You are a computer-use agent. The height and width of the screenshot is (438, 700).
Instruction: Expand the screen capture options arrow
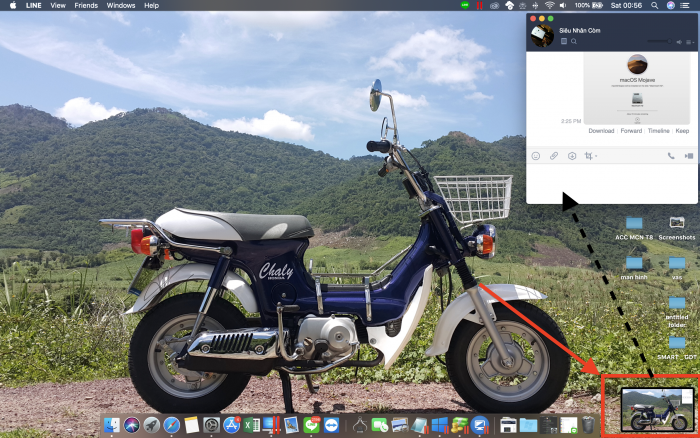click(598, 157)
